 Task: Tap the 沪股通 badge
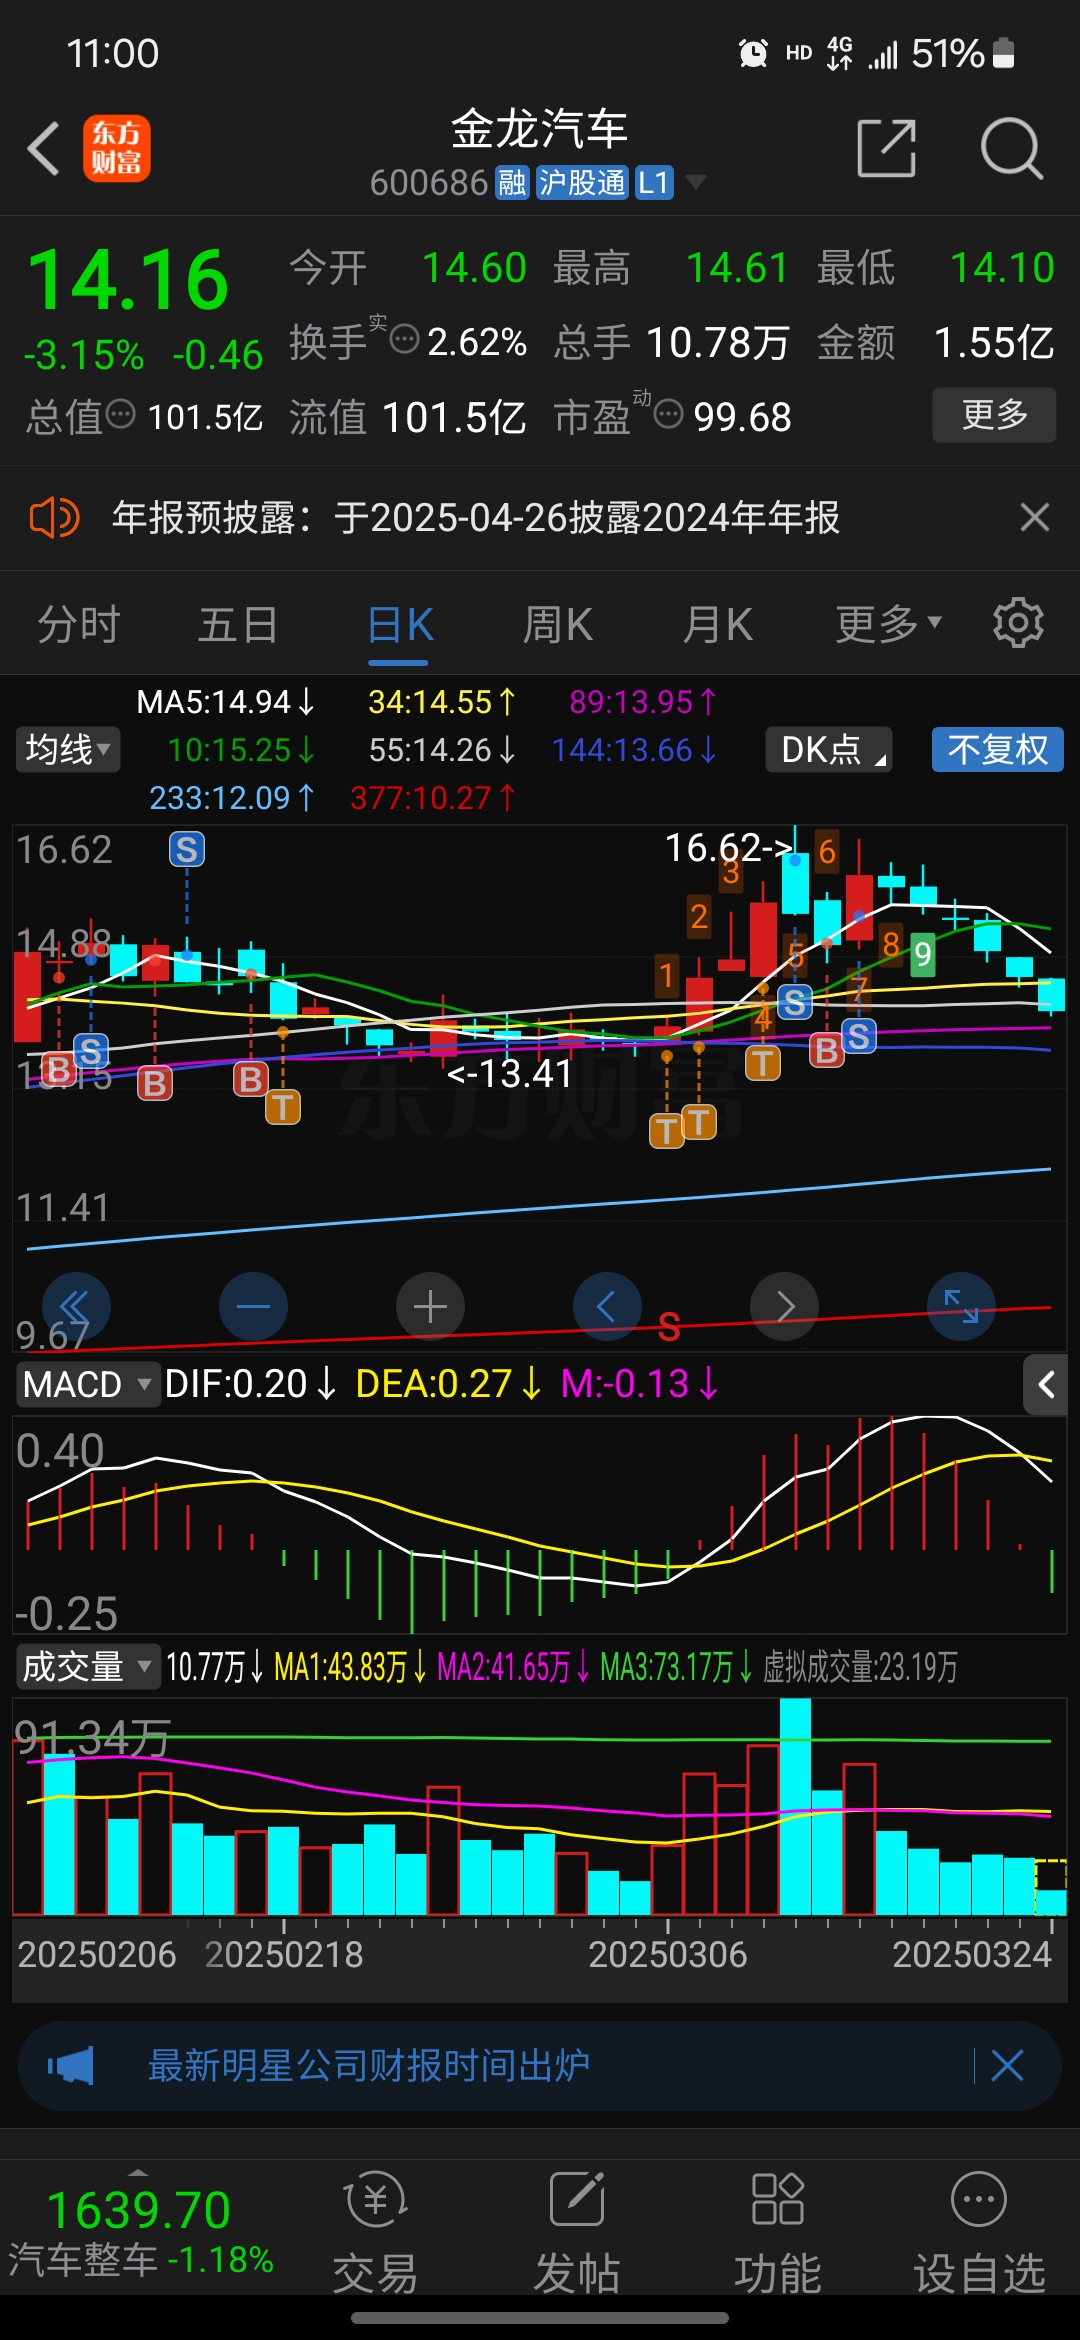pos(582,183)
